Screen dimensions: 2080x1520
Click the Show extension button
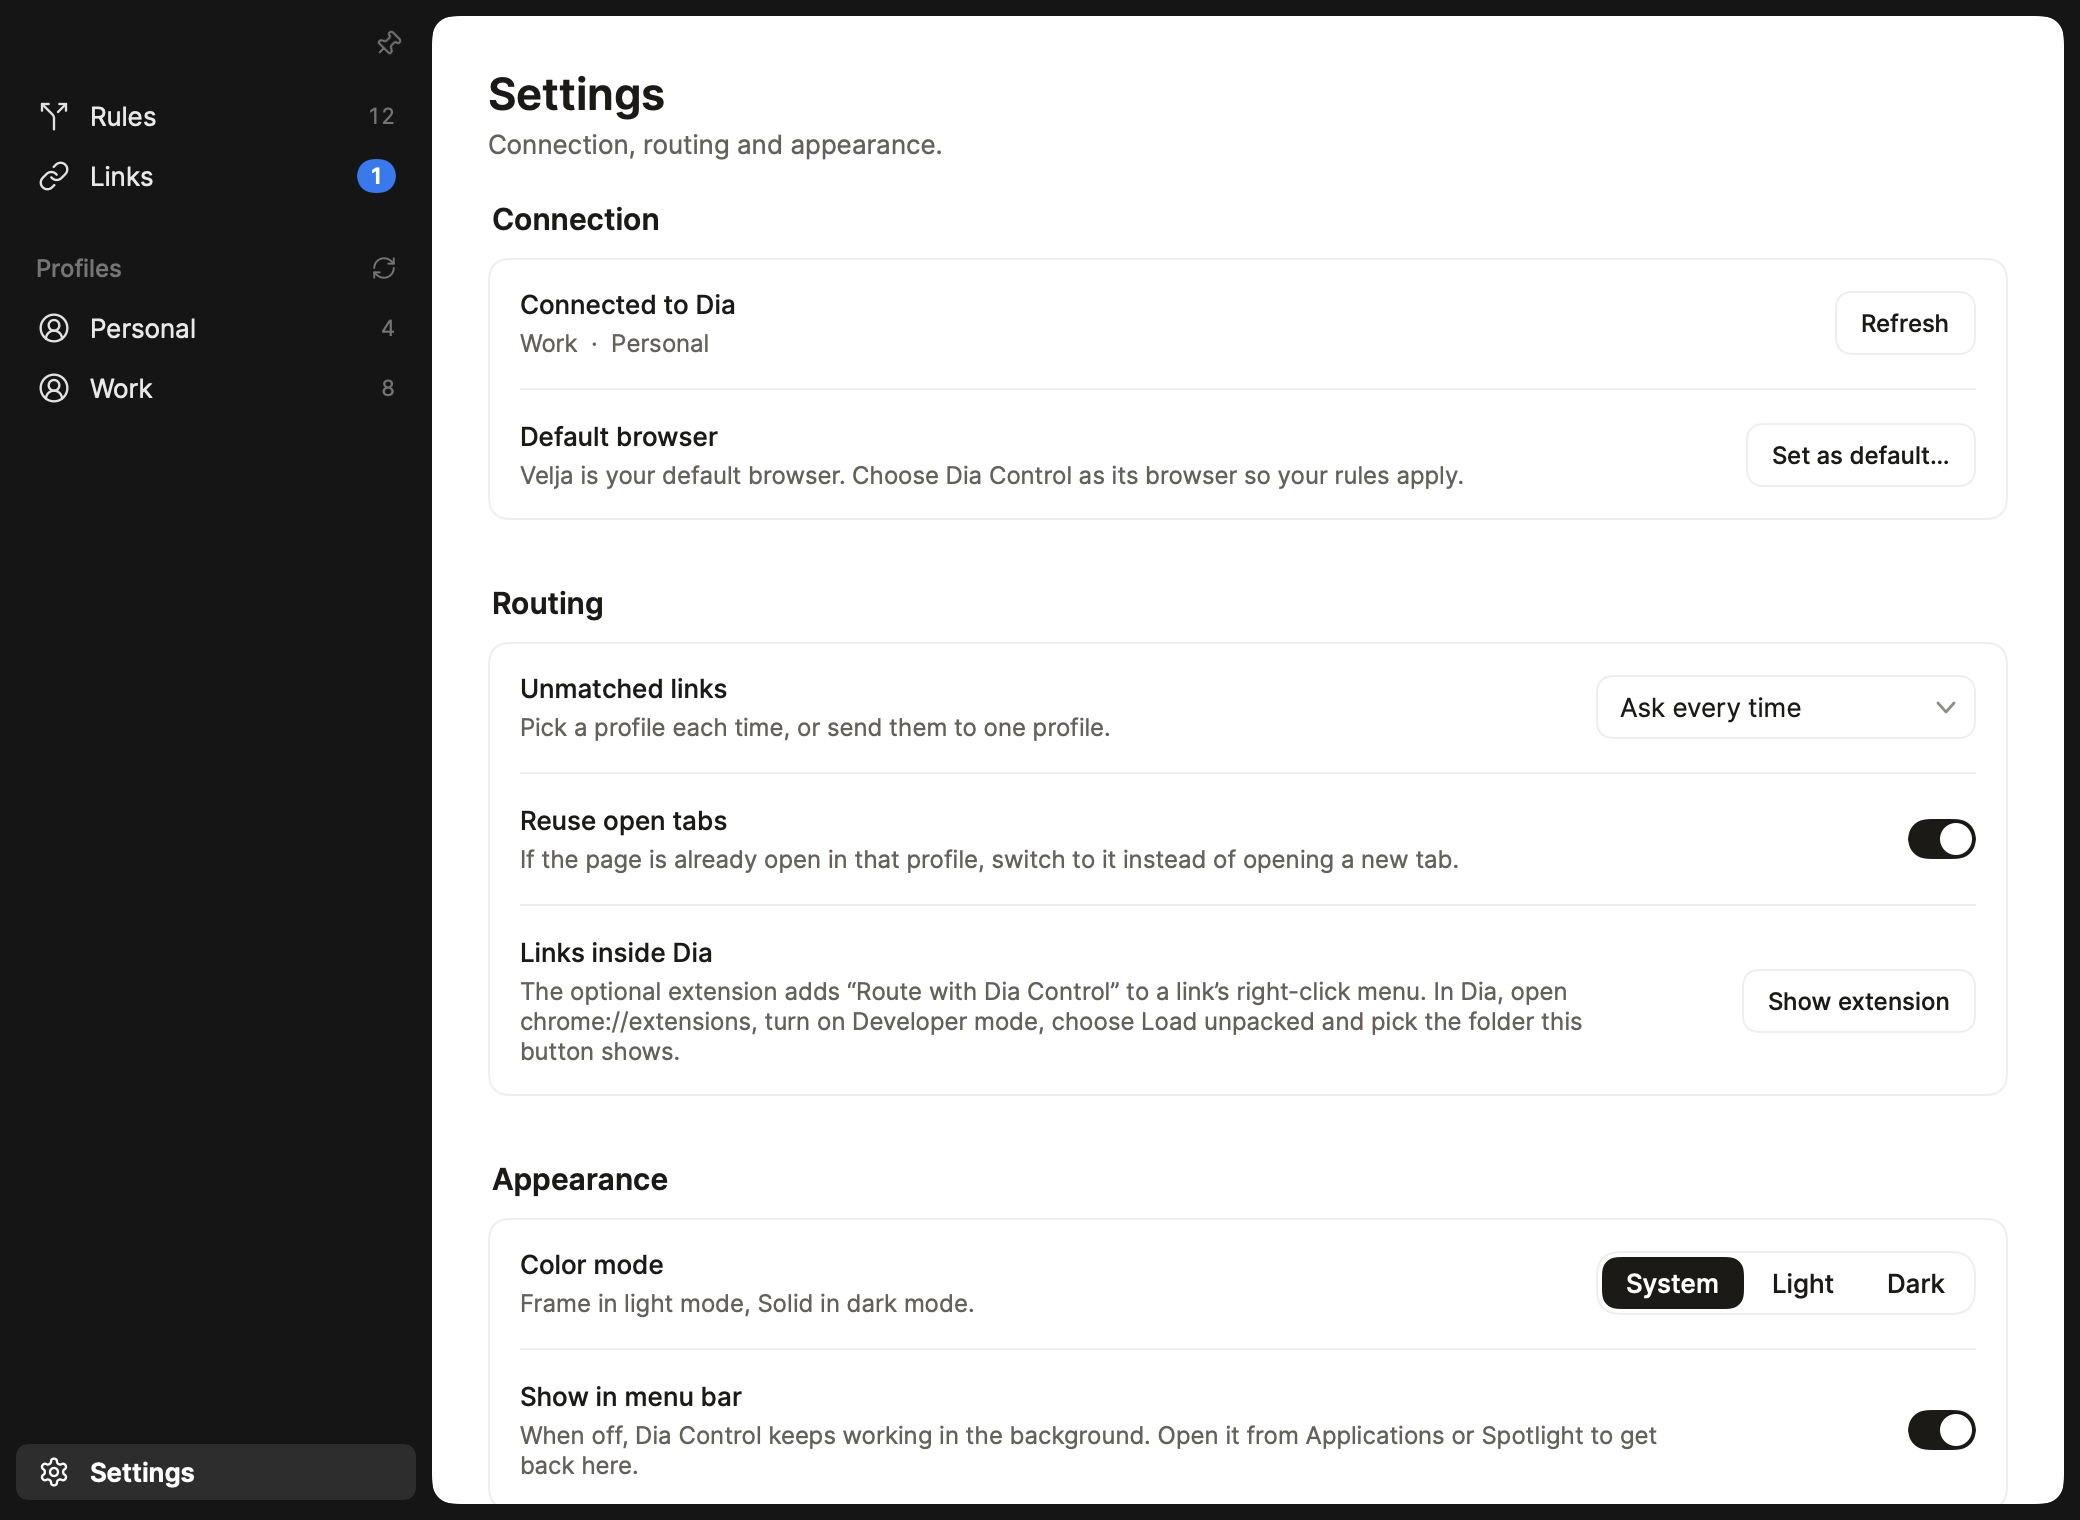1858,1001
